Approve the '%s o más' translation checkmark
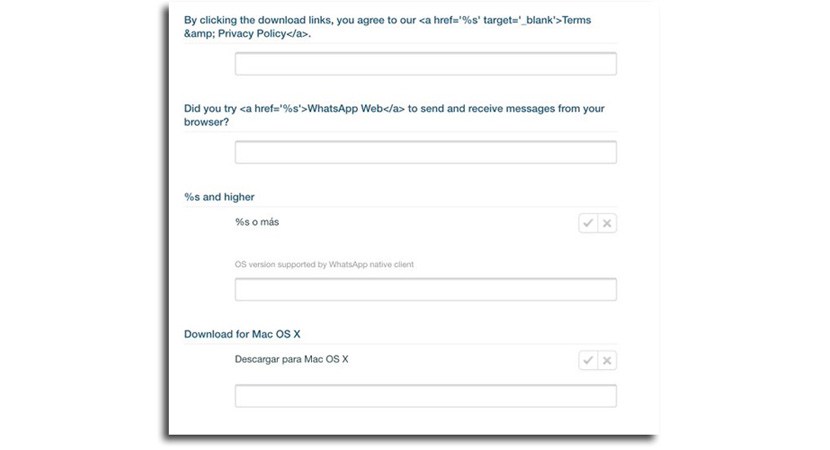 (x=588, y=223)
